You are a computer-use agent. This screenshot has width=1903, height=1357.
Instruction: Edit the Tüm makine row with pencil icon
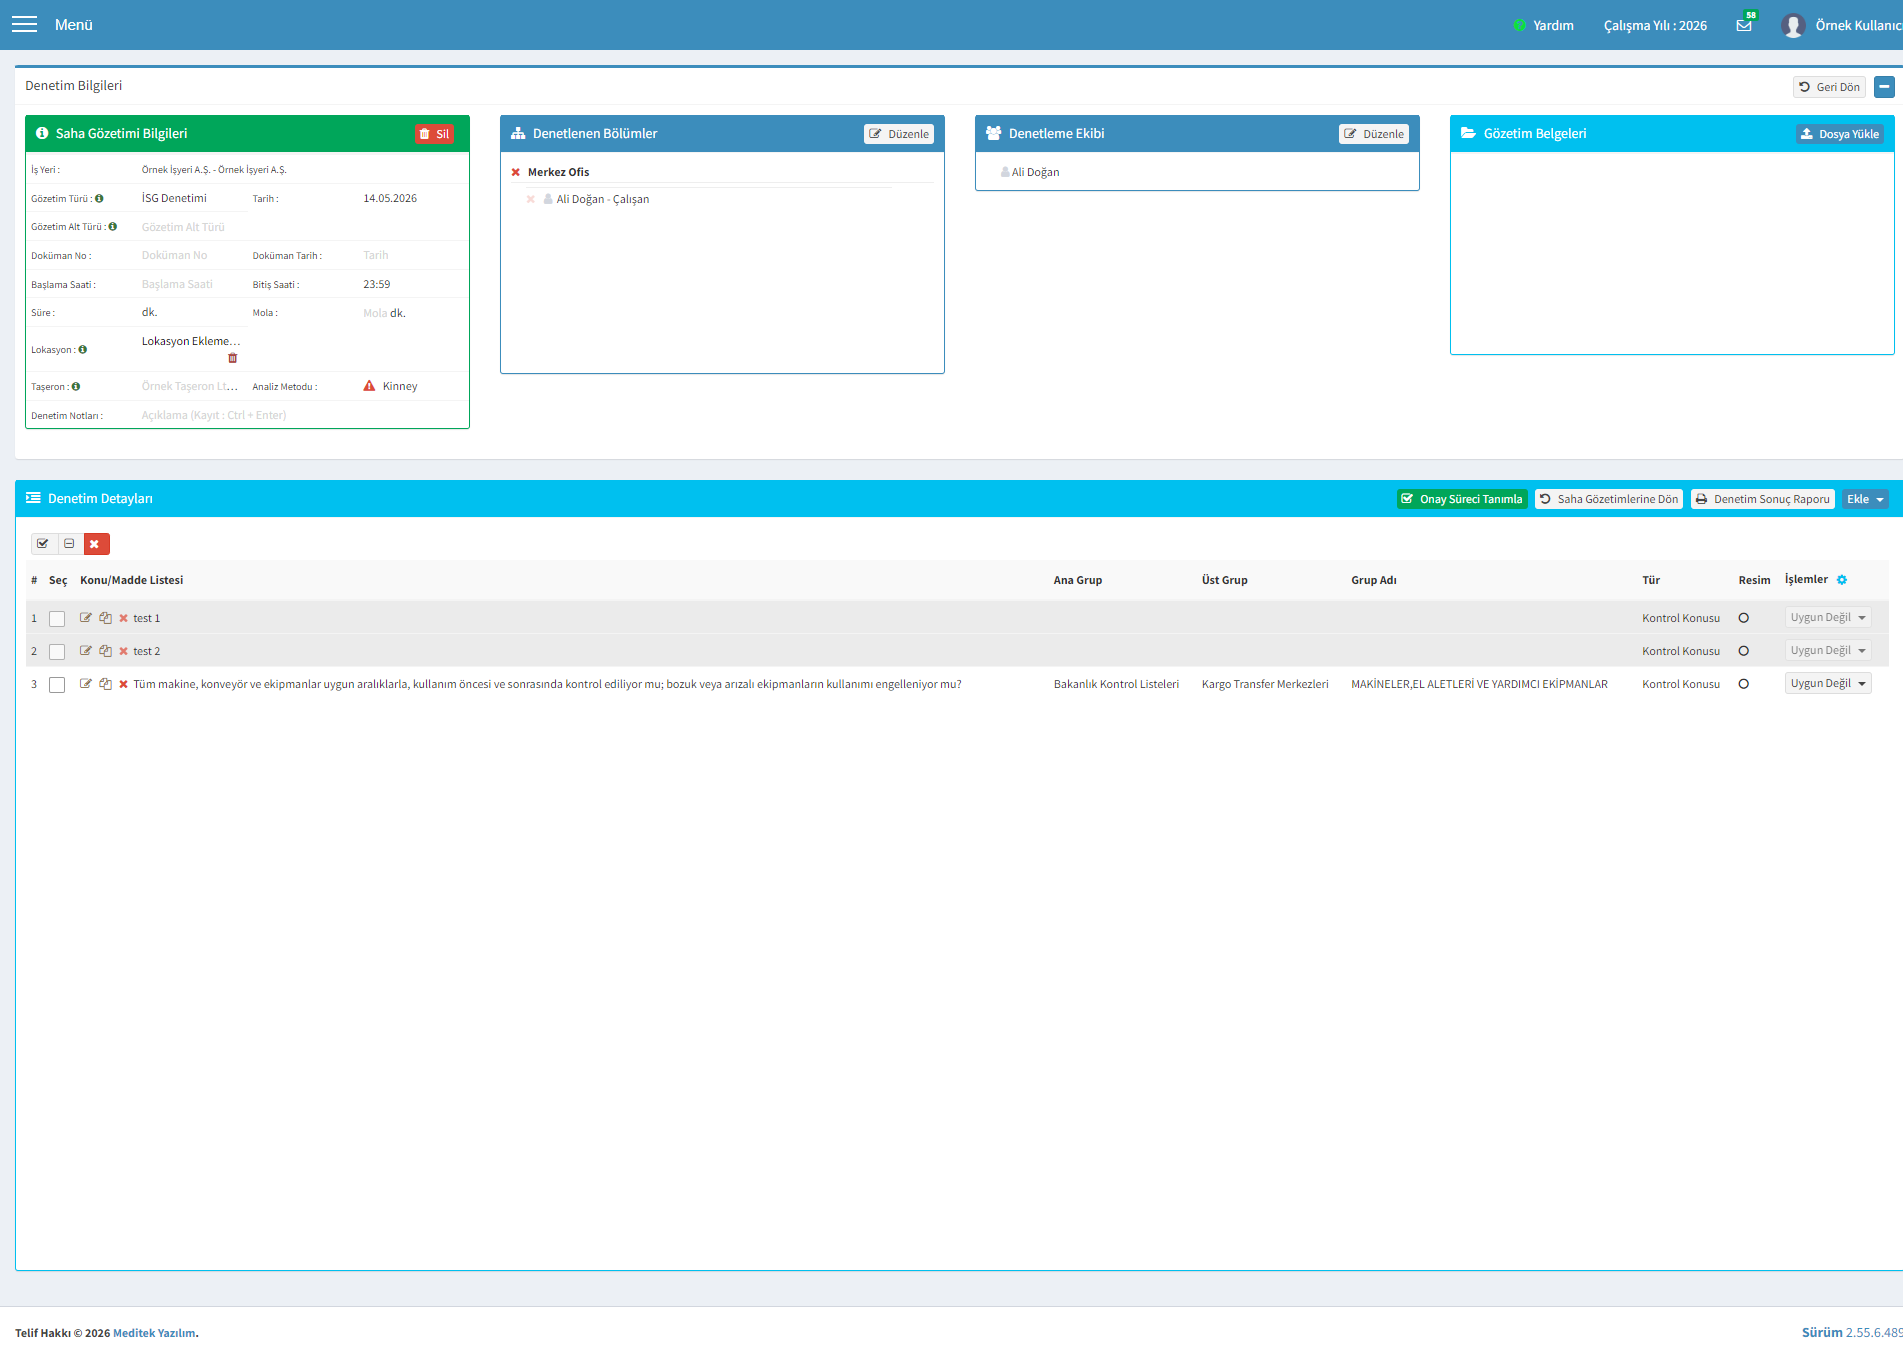tap(86, 684)
